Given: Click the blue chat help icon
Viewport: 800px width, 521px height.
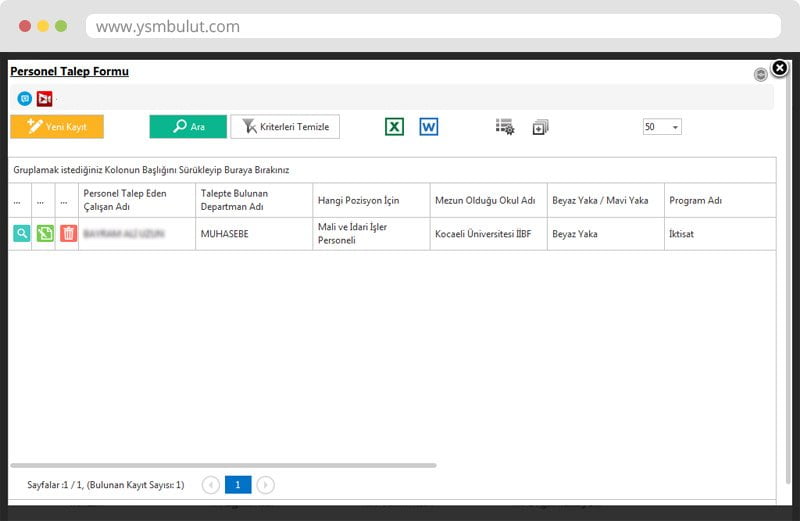Looking at the screenshot, I should pyautogui.click(x=25, y=98).
